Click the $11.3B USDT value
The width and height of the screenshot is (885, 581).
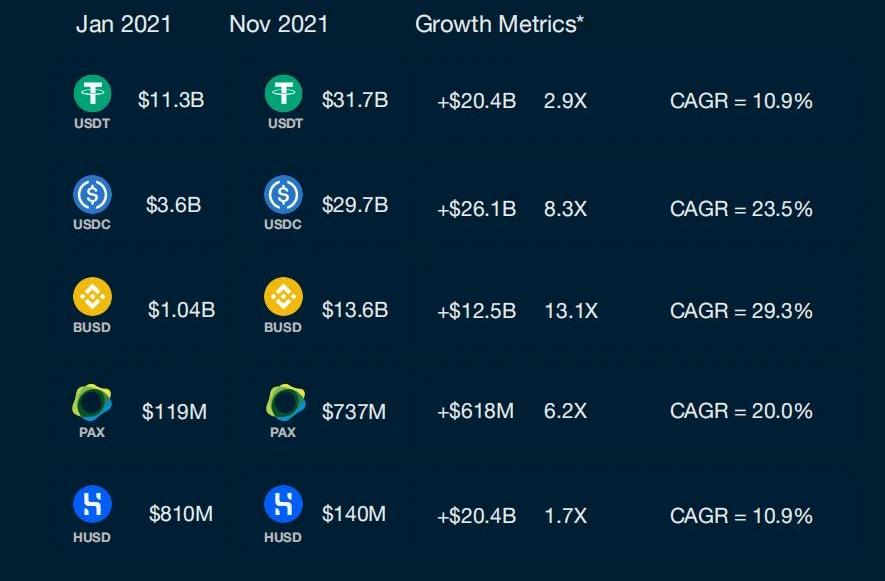click(171, 100)
